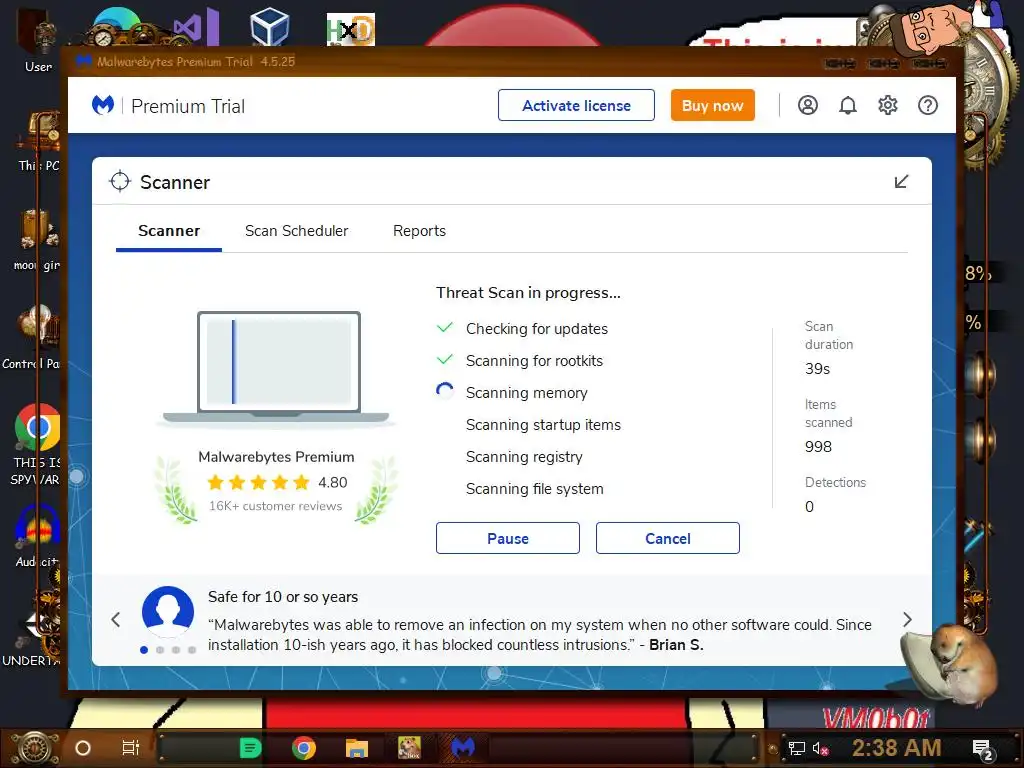Open the Visual Studio desktop icon
Screen dimensions: 1024x768
click(x=196, y=27)
